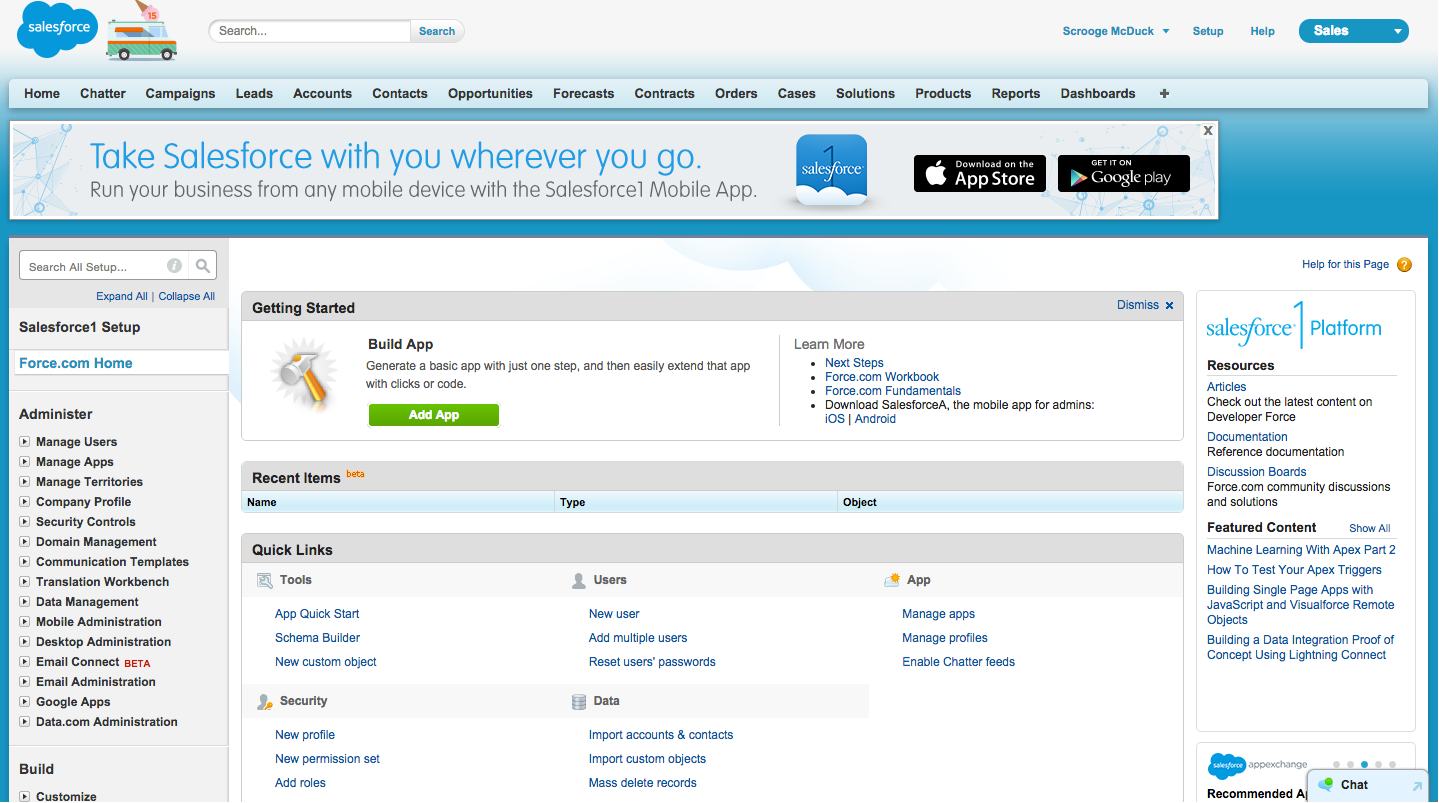Click the Data section database icon

[578, 702]
